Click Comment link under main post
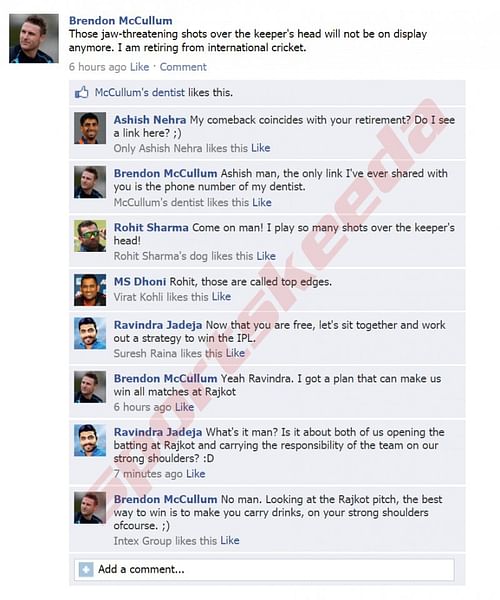Viewport: 500px width, 600px height. click(183, 67)
